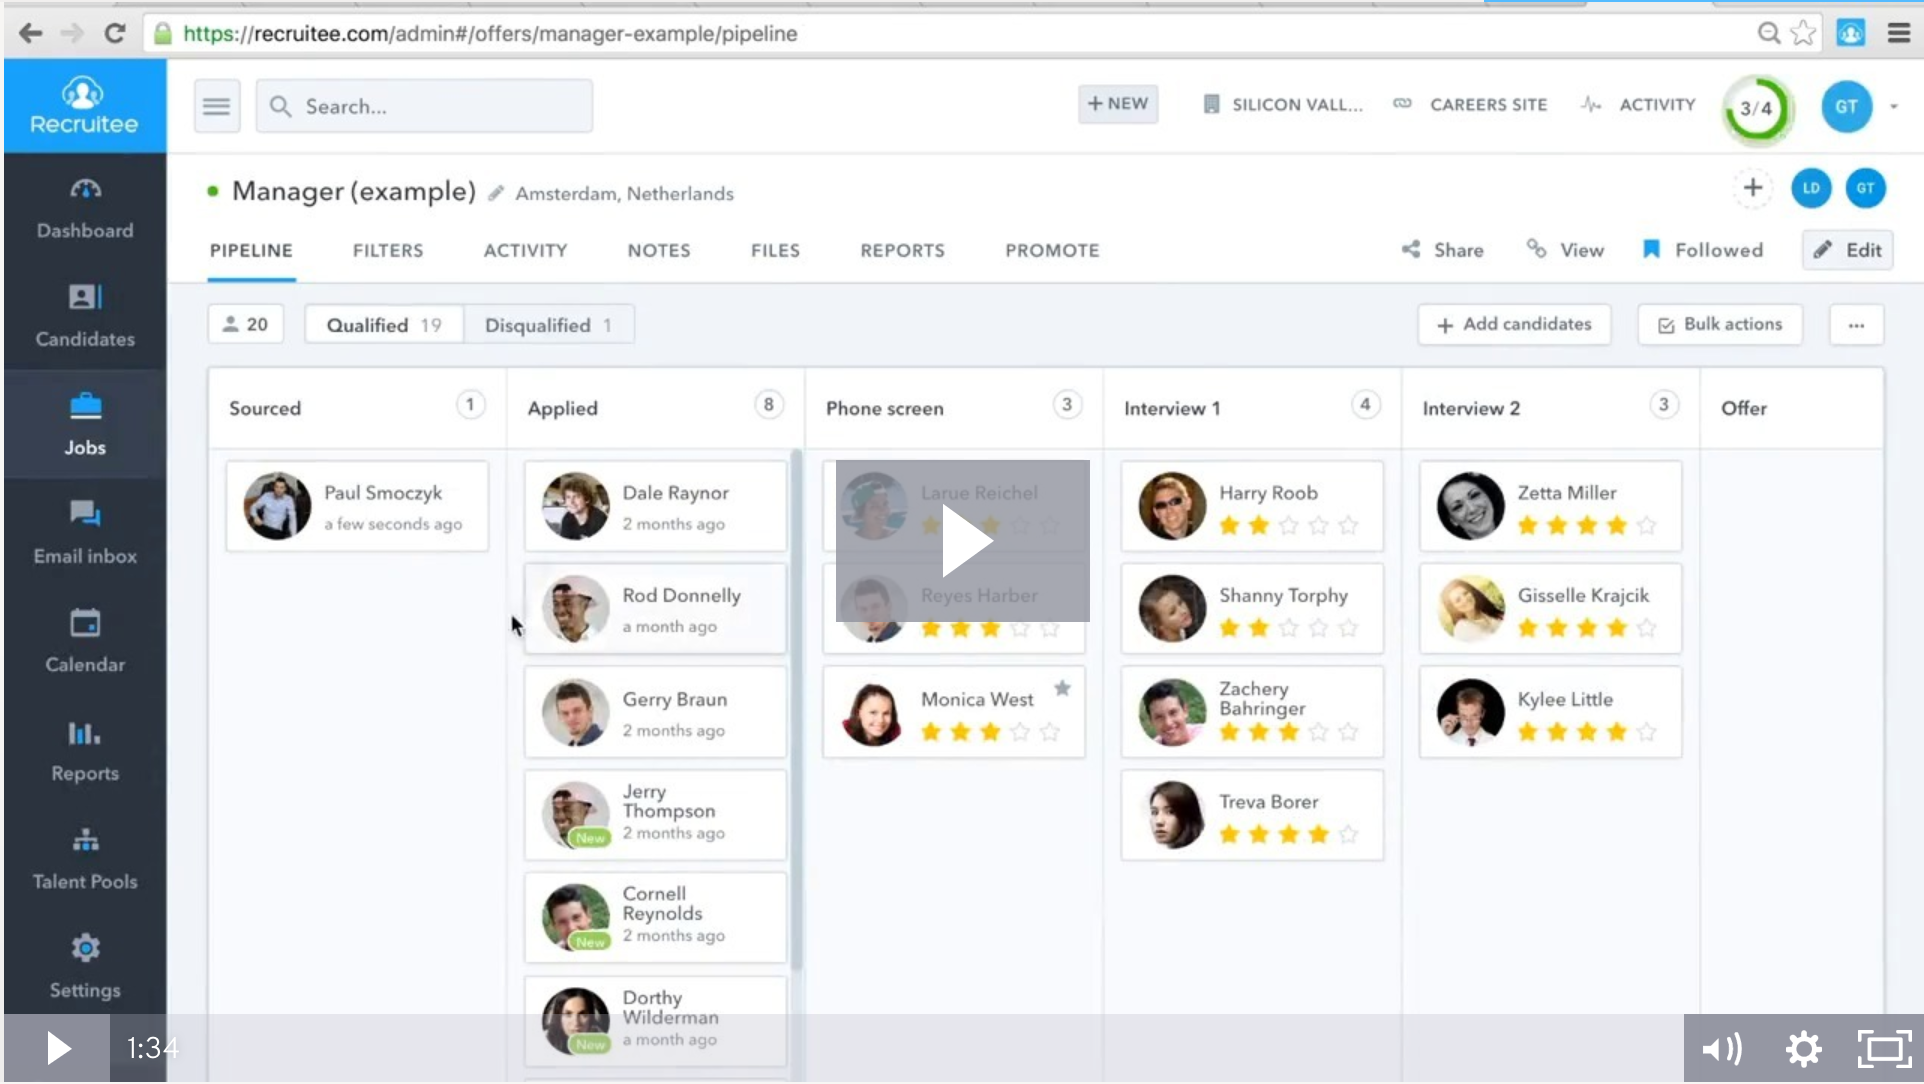The image size is (1924, 1084).
Task: Open the Email inbox section
Action: pos(85,533)
